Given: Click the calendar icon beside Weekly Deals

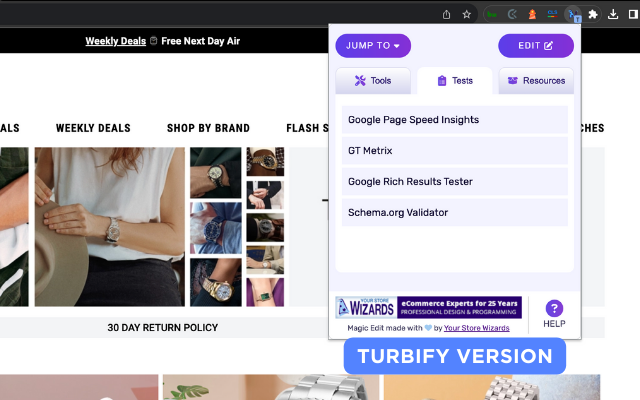Looking at the screenshot, I should 153,41.
